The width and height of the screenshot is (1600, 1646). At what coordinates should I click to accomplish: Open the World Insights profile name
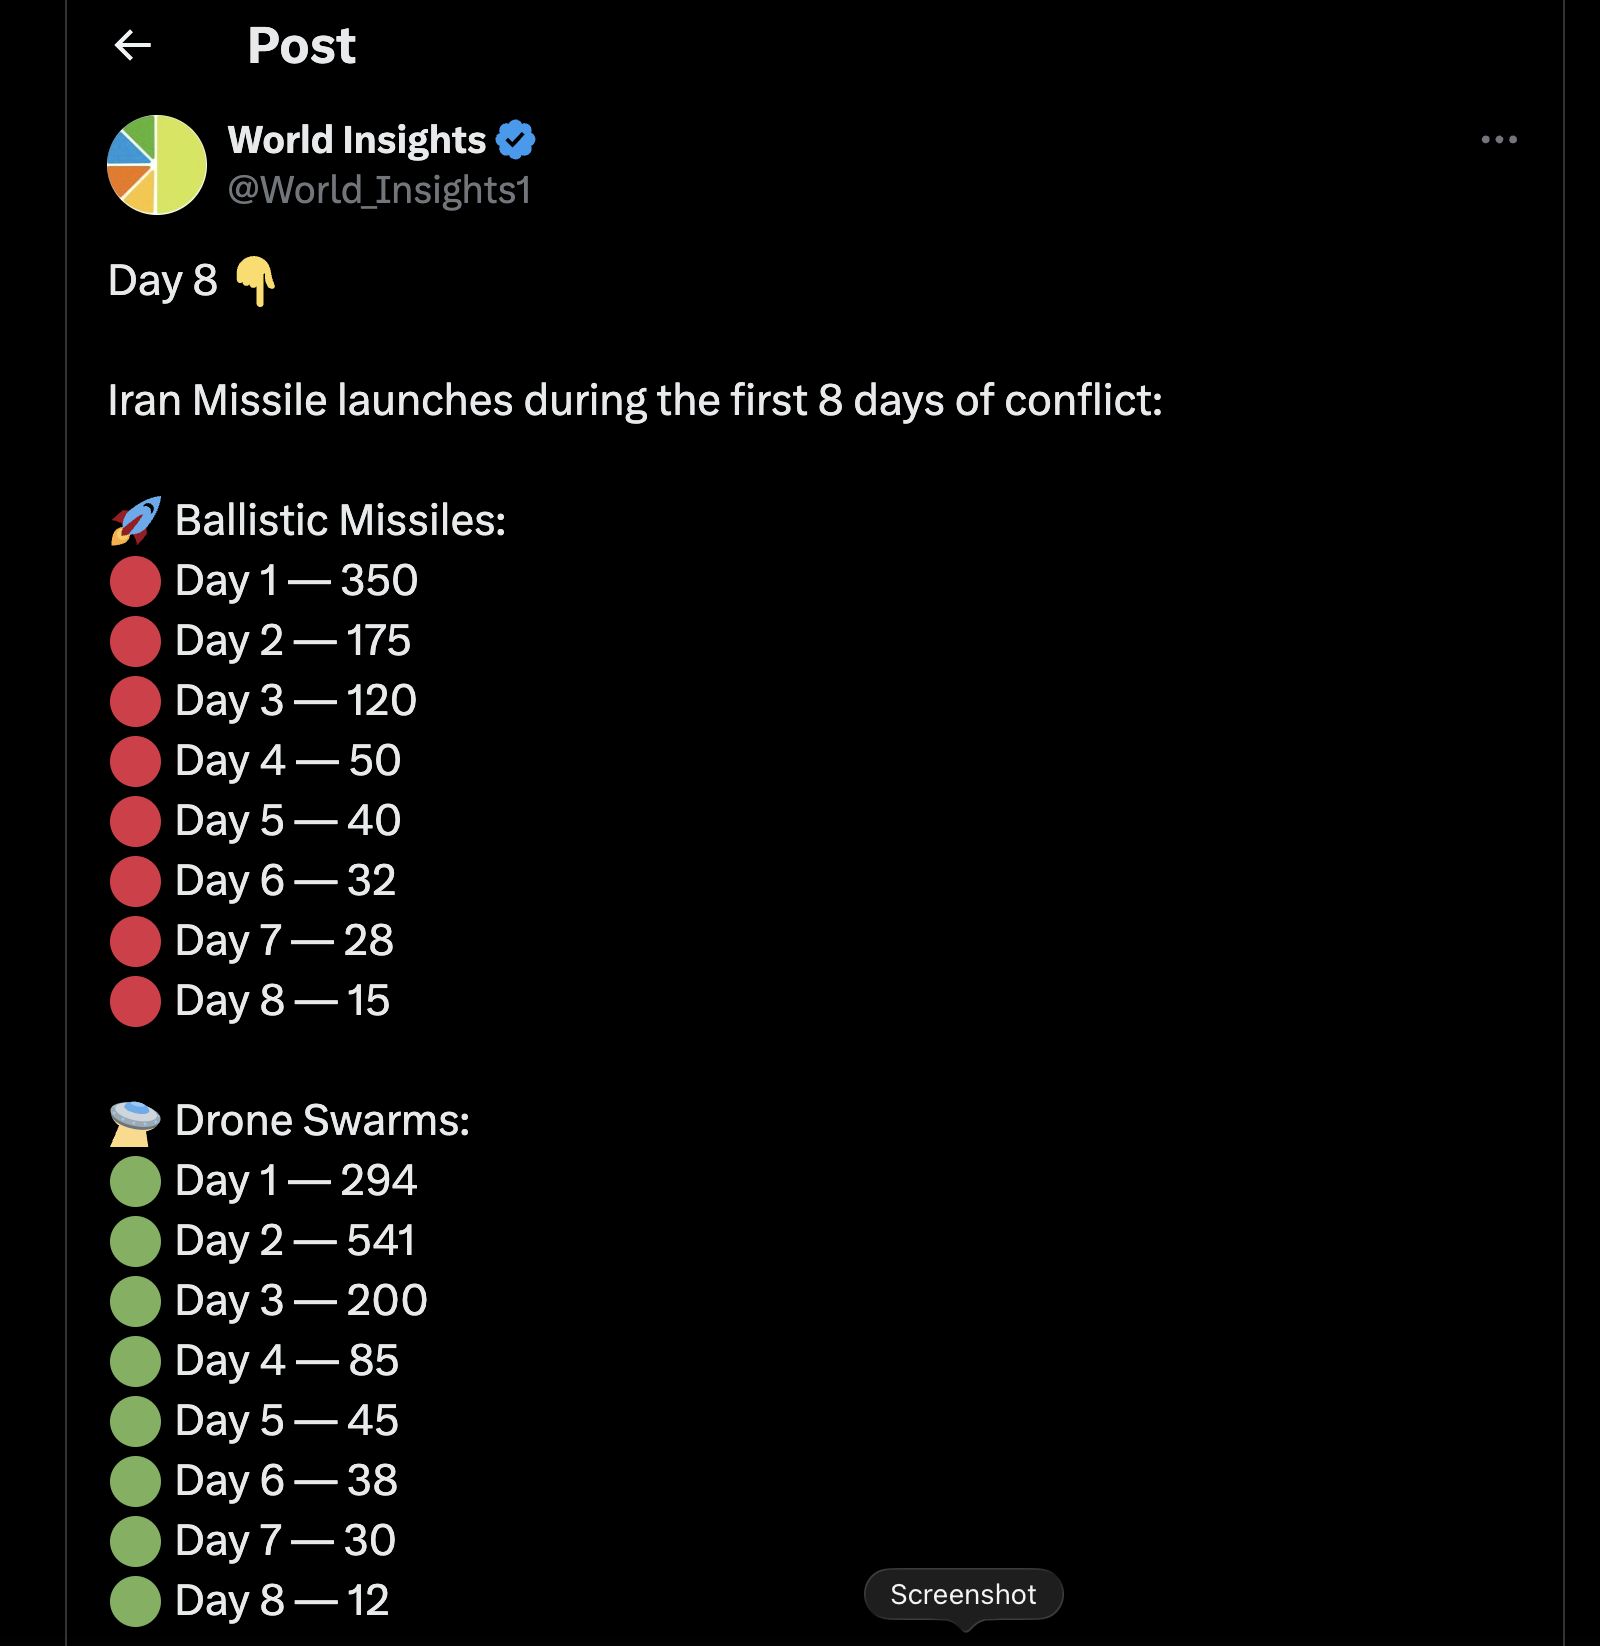356,140
